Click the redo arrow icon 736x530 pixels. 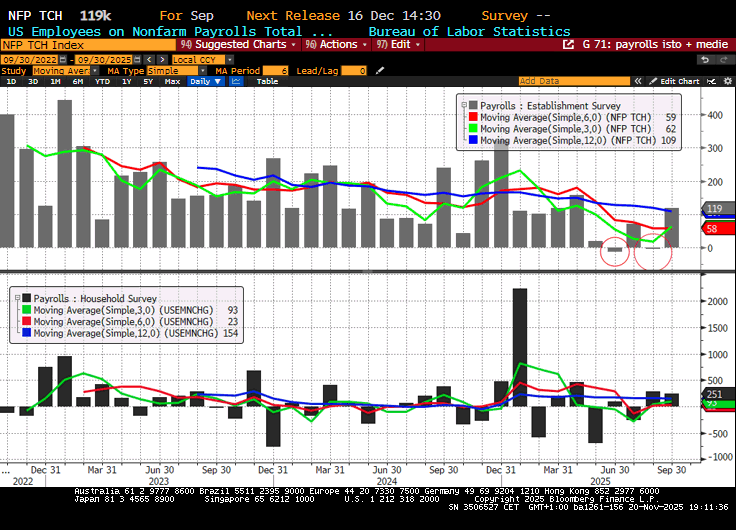[722, 59]
